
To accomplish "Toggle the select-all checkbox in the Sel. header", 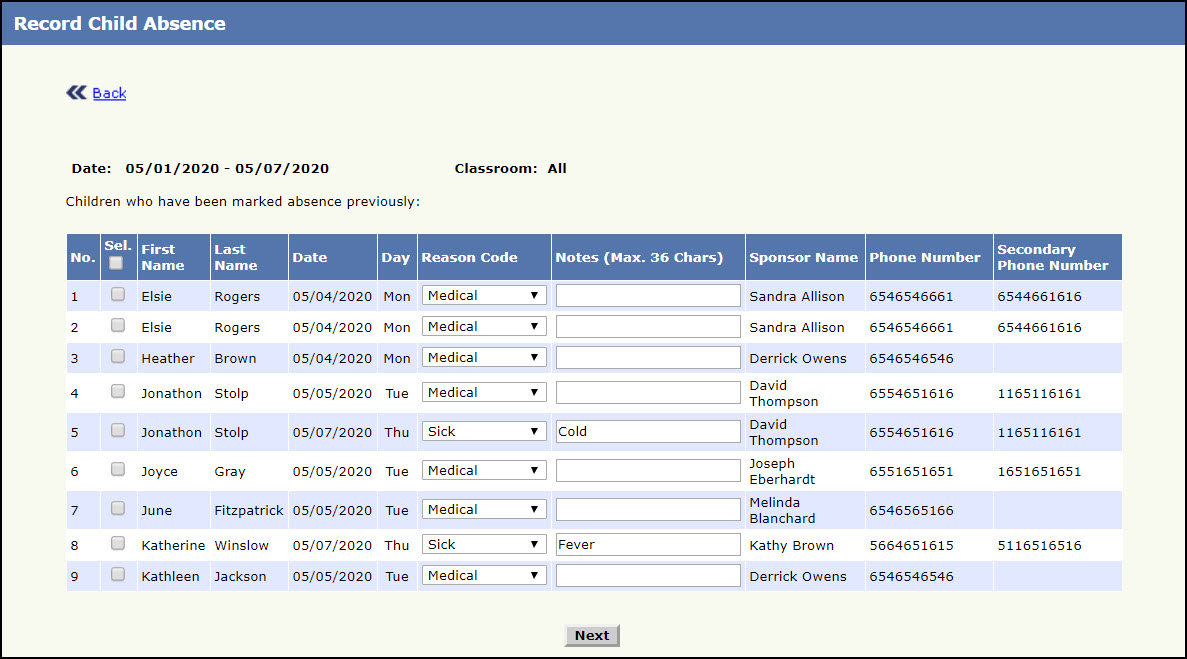I will (117, 263).
